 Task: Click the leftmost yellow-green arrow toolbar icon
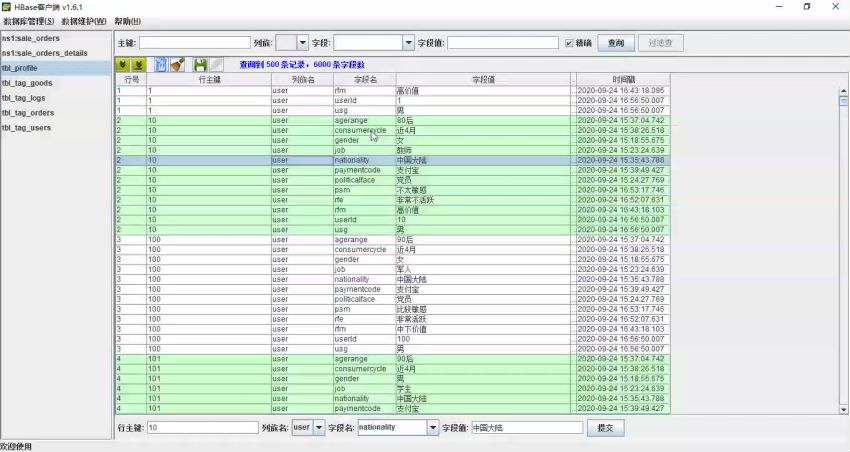pos(124,64)
